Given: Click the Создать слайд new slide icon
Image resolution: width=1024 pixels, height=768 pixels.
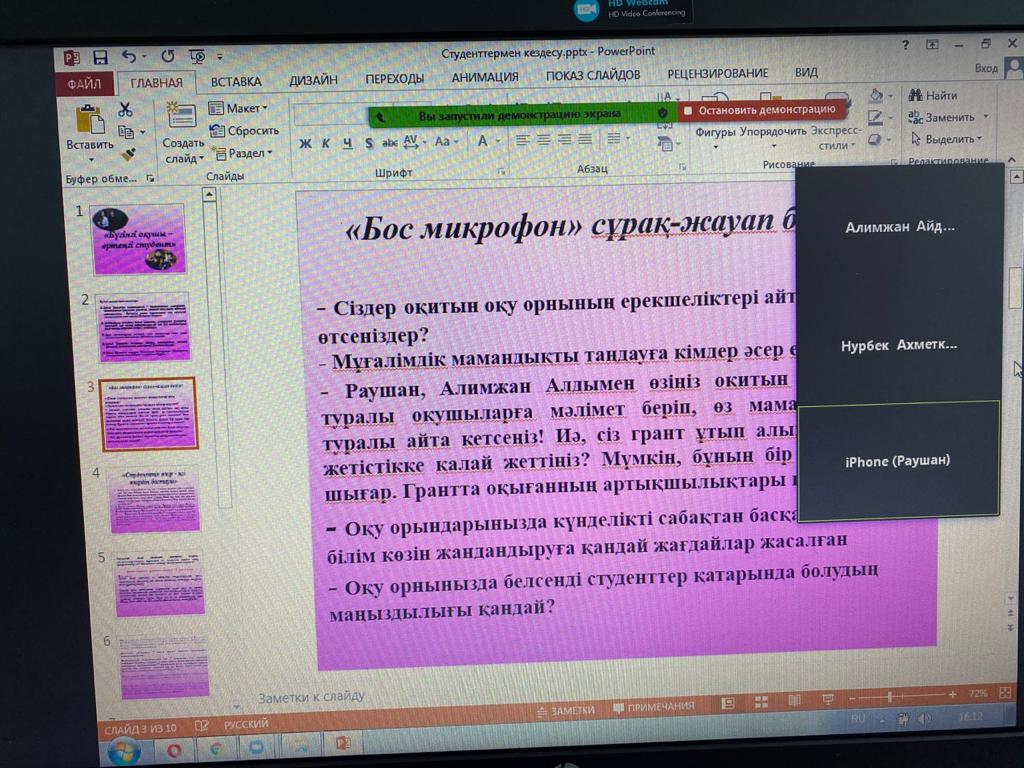Looking at the screenshot, I should 180,116.
